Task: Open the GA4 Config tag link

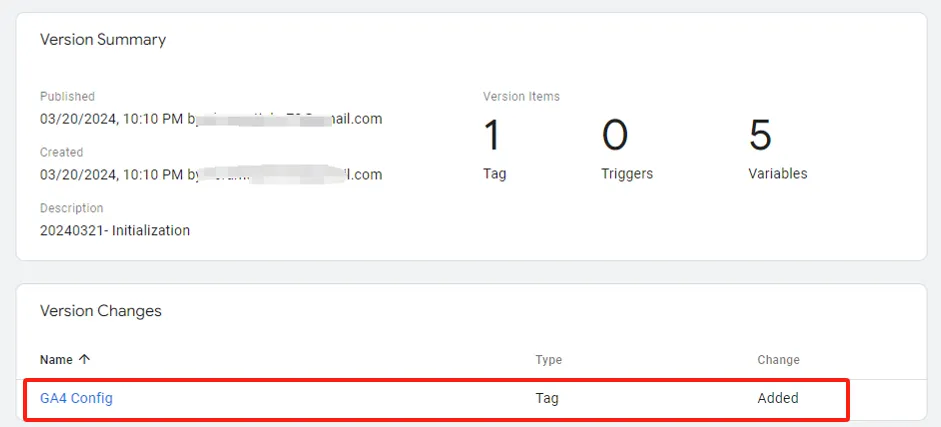Action: coord(76,398)
